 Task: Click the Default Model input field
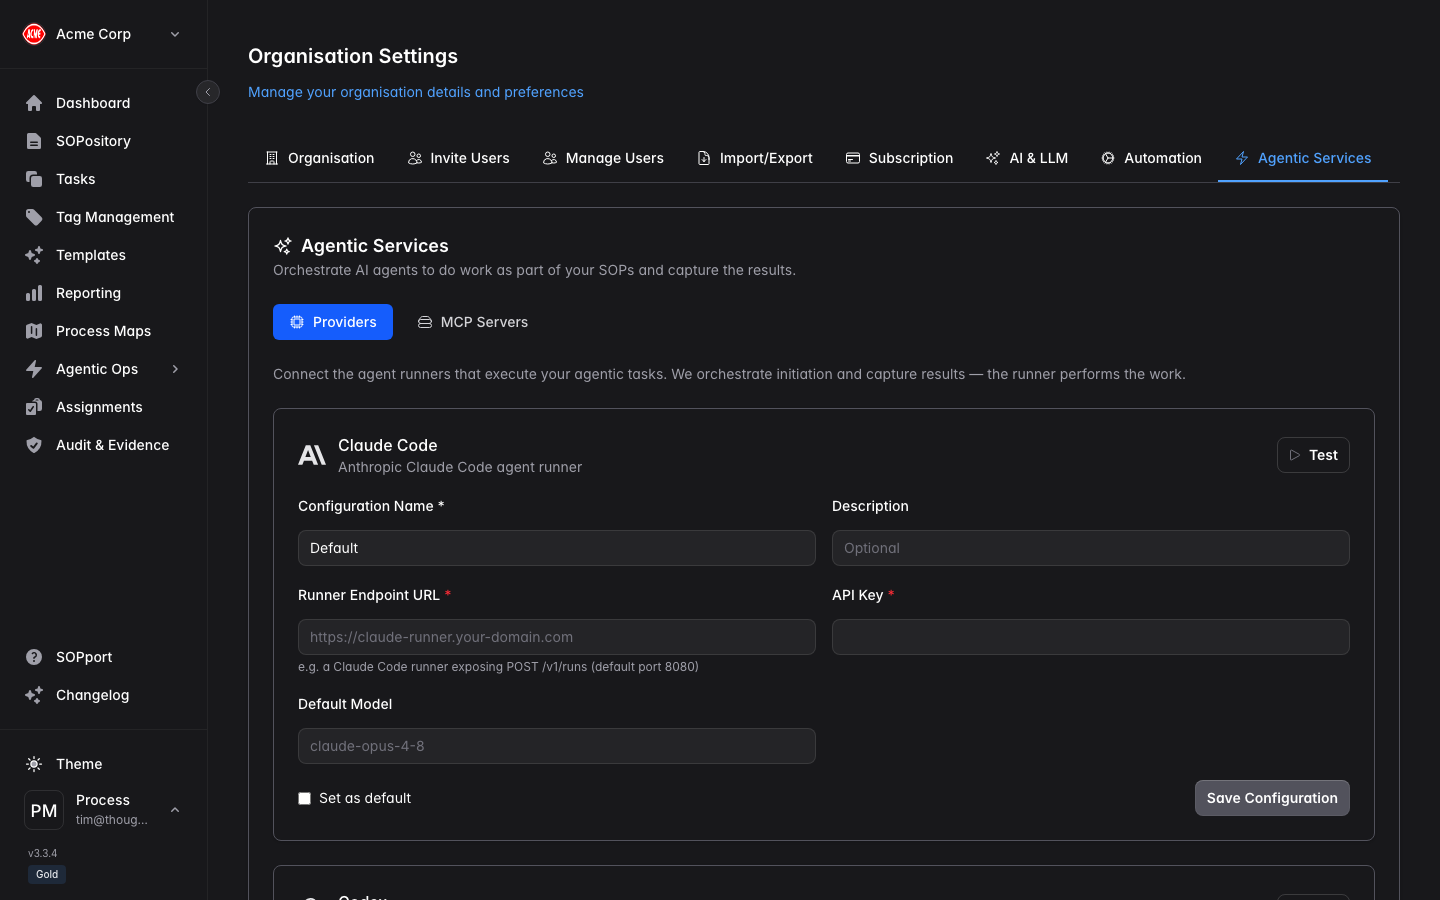click(557, 746)
